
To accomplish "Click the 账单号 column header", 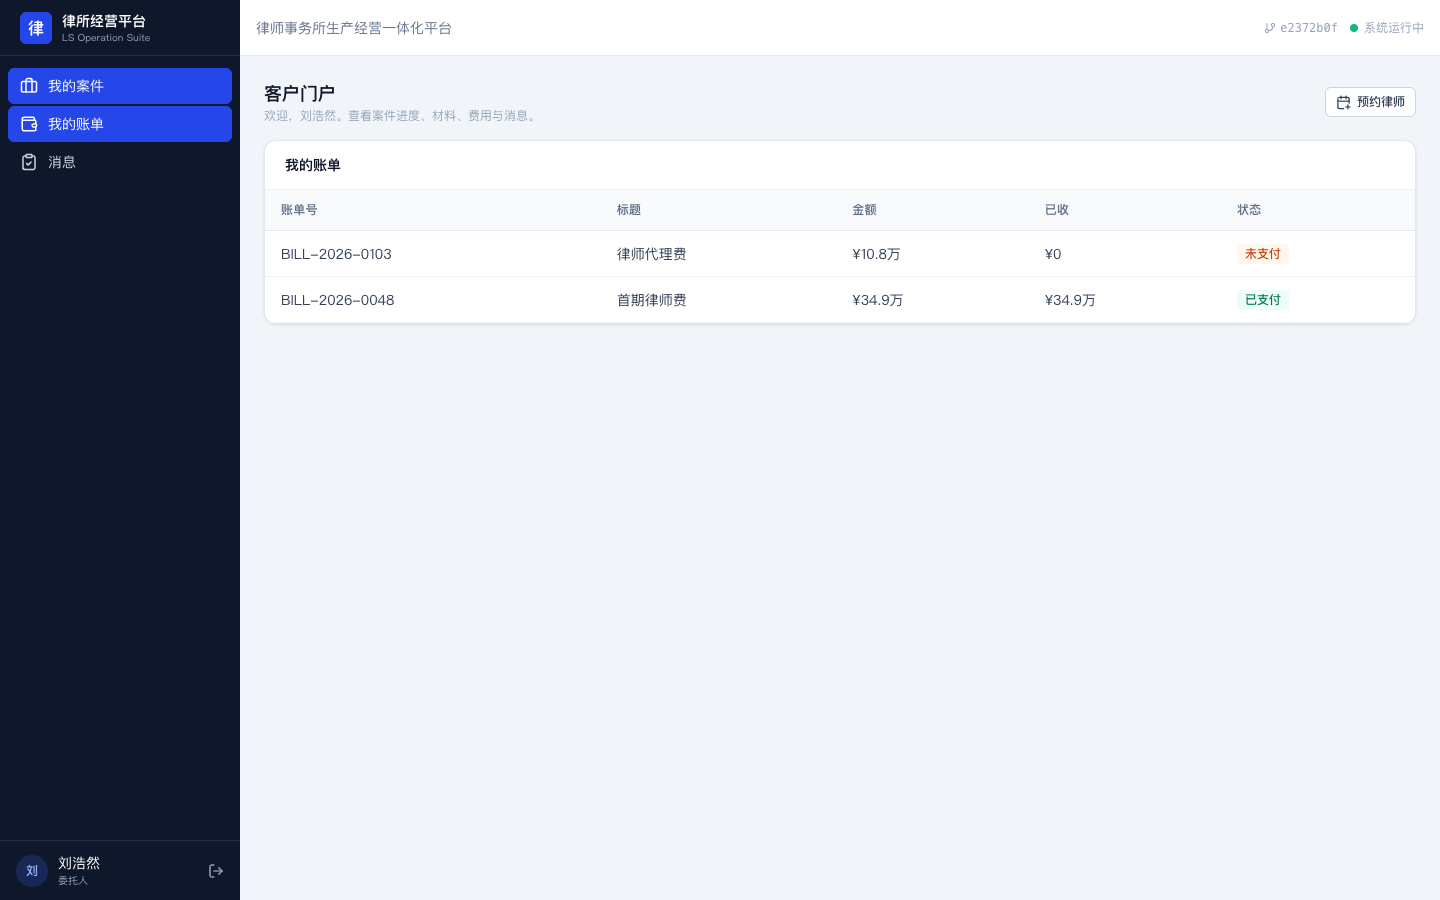I will click(299, 210).
